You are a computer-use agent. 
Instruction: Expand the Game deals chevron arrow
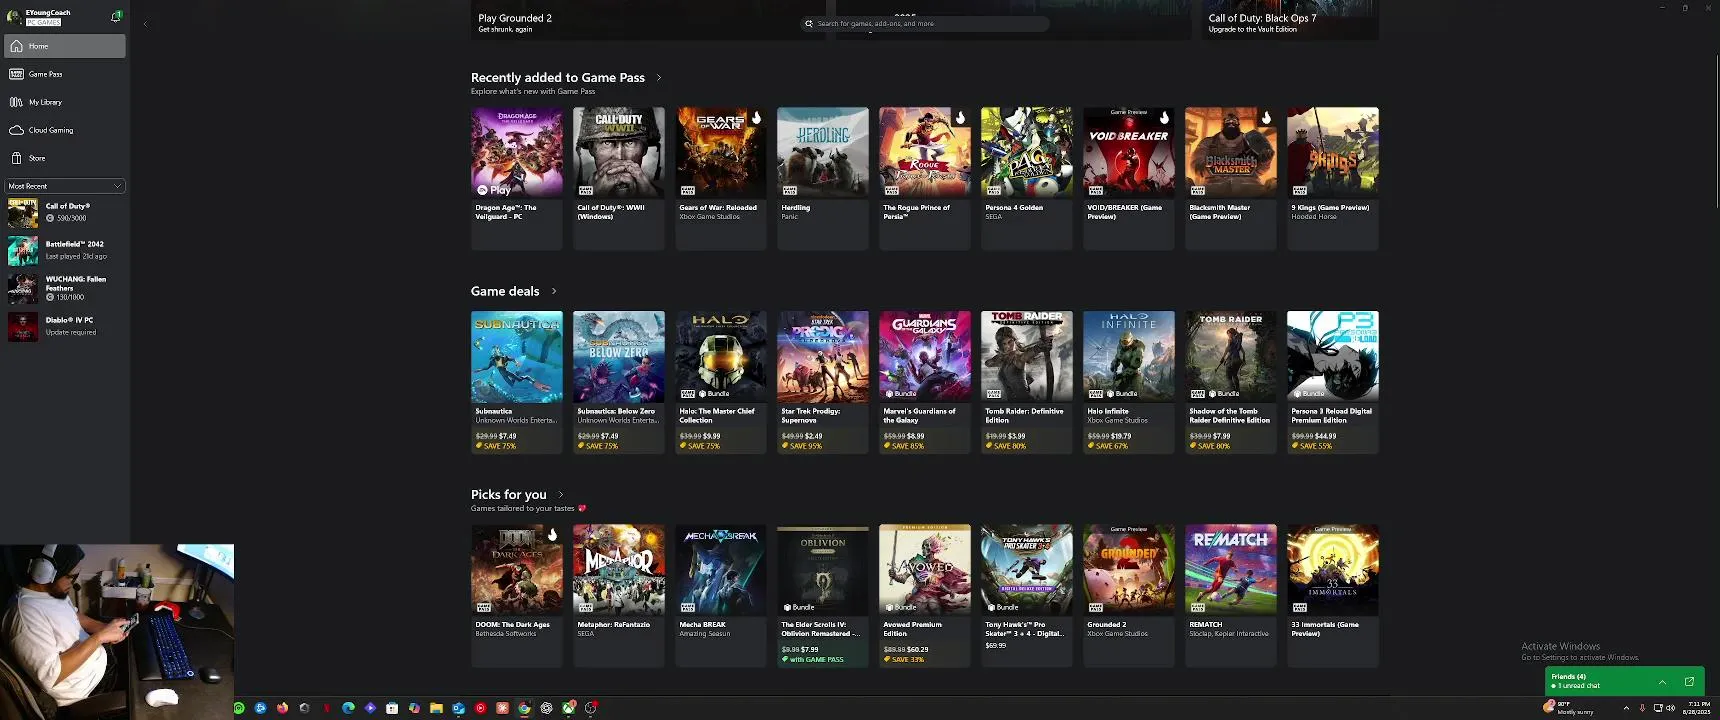click(x=554, y=291)
